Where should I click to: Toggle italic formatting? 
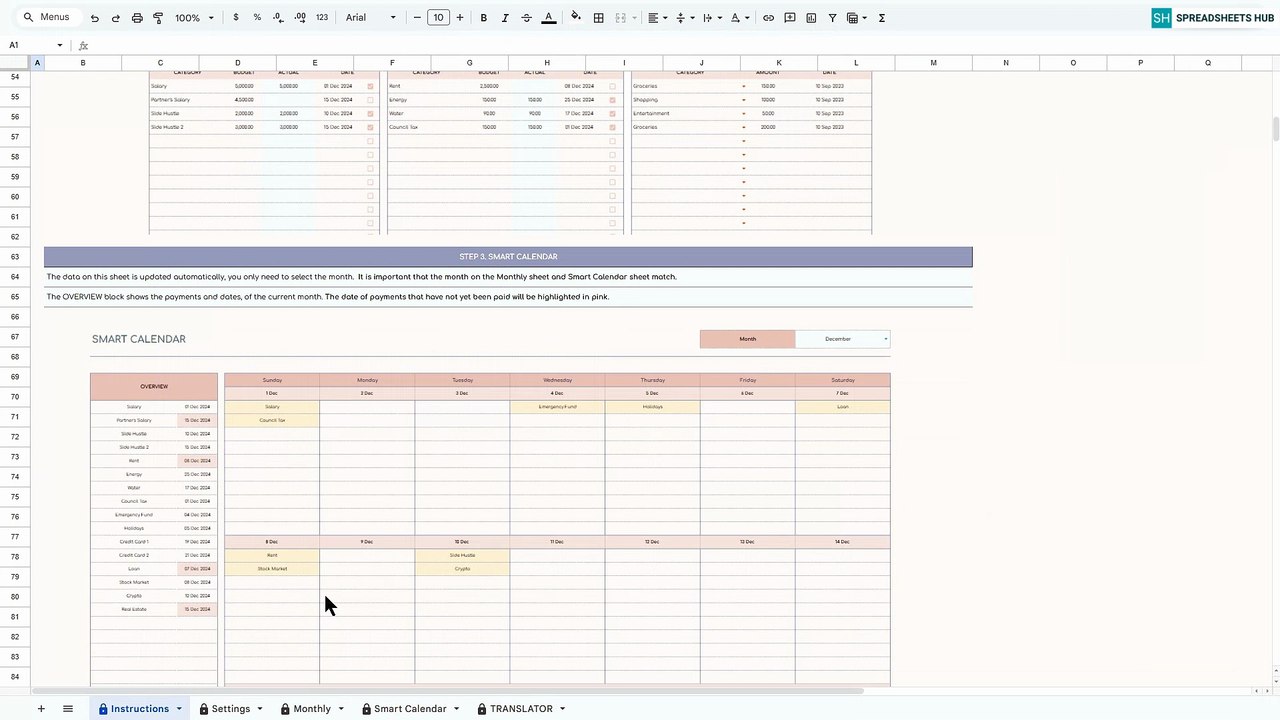point(505,18)
